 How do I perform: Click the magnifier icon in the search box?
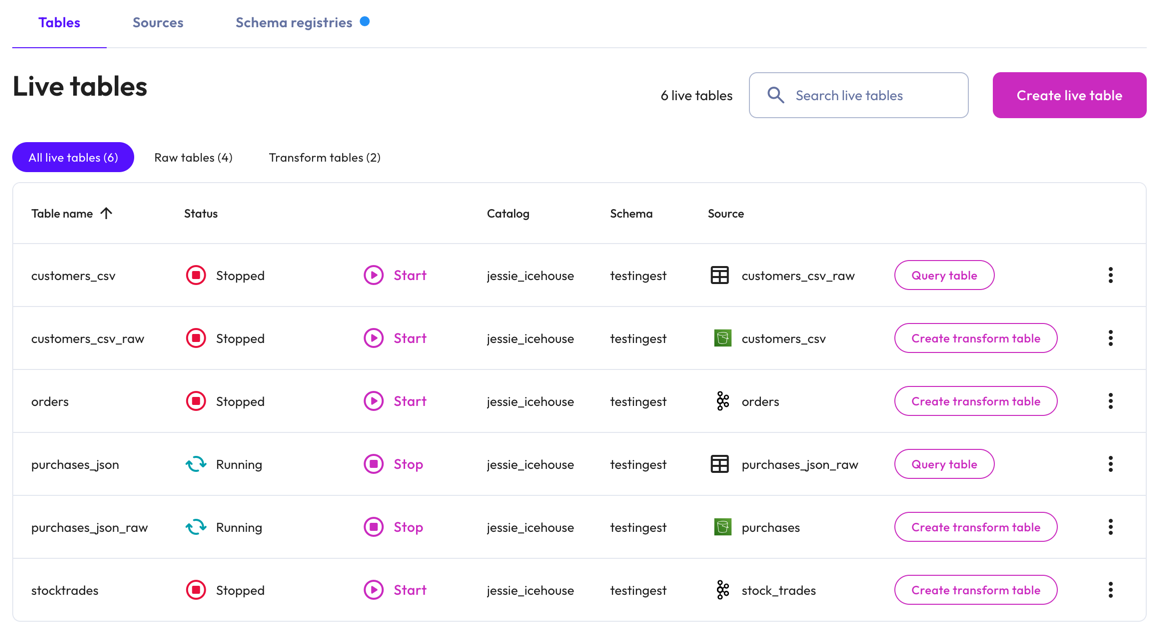(775, 95)
